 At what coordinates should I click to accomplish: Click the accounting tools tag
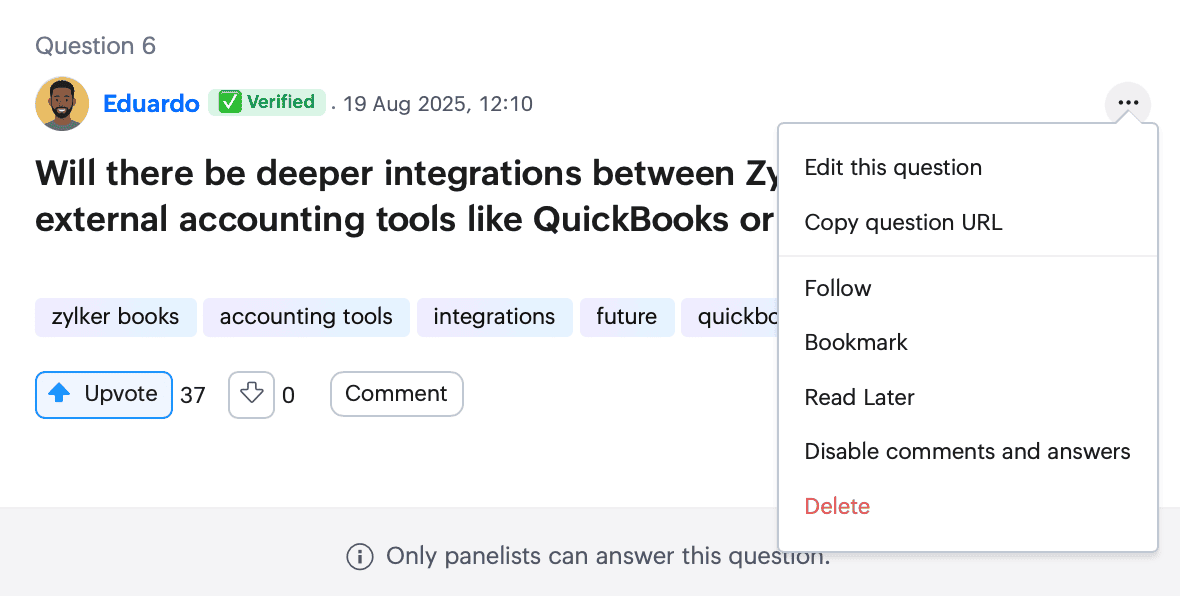[x=306, y=317]
